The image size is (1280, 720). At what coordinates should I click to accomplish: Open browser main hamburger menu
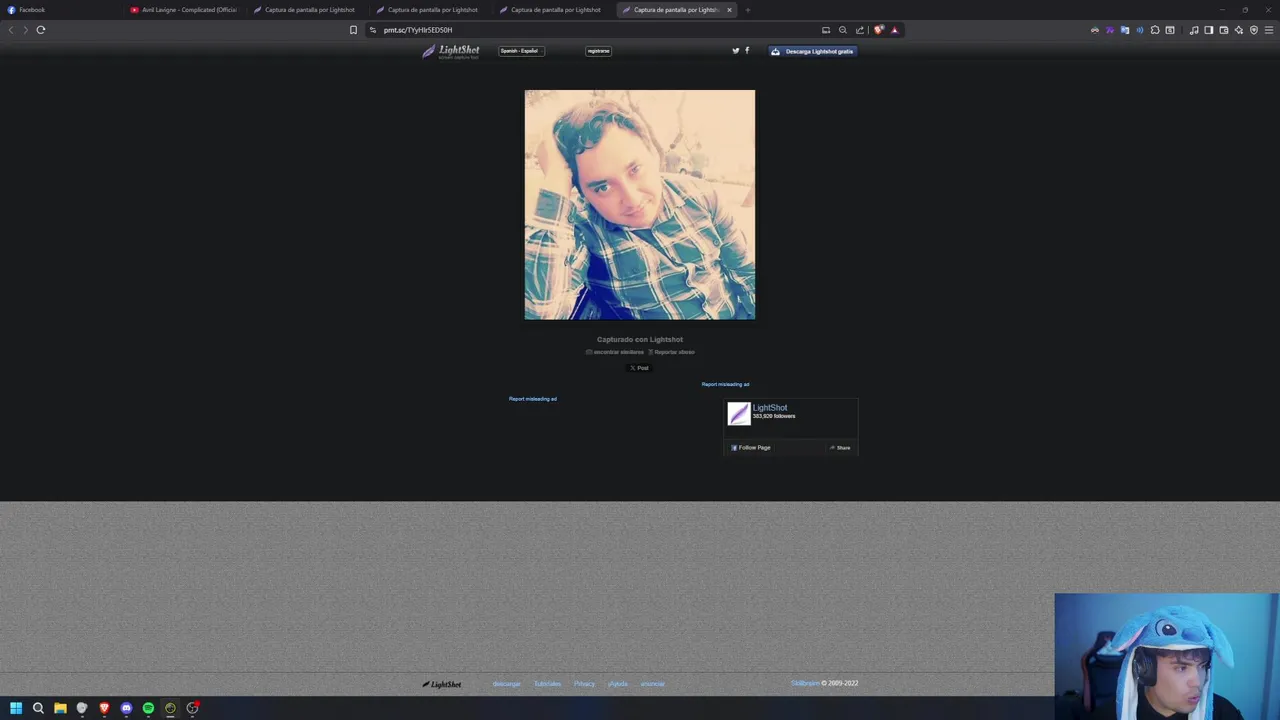coord(1269,30)
